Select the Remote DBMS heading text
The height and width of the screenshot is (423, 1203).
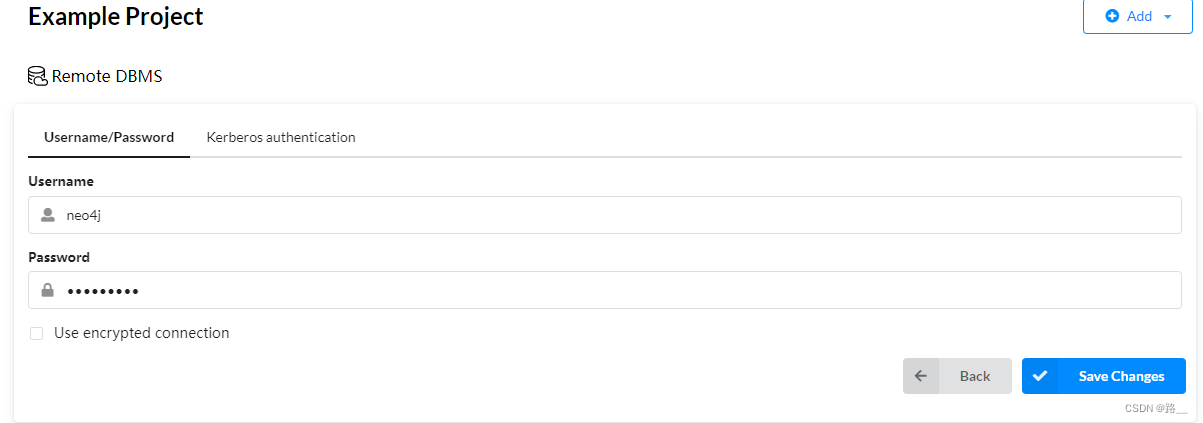[107, 76]
